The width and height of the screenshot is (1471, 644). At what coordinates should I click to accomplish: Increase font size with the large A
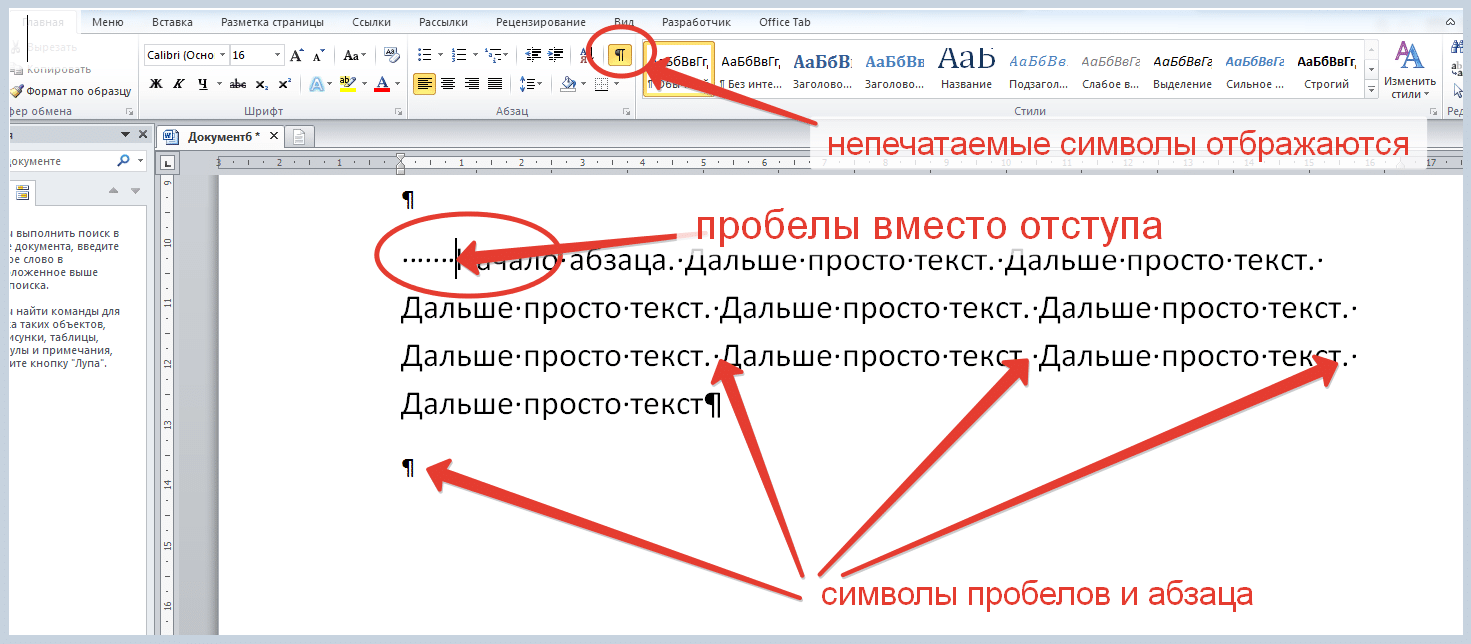point(296,55)
